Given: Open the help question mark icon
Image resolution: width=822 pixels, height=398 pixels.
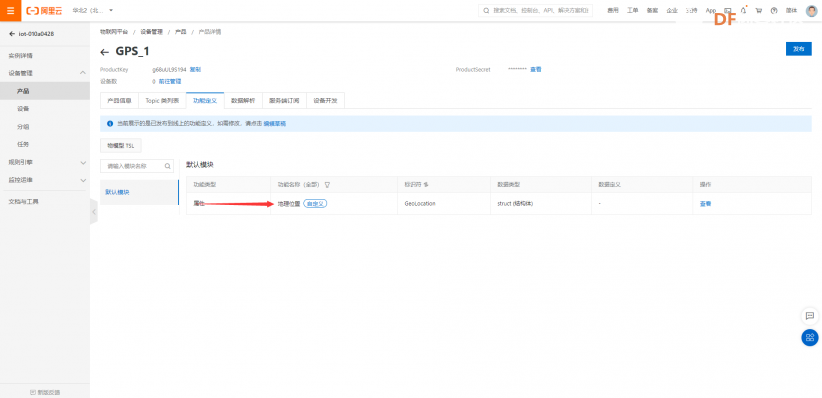Looking at the screenshot, I should 774,10.
